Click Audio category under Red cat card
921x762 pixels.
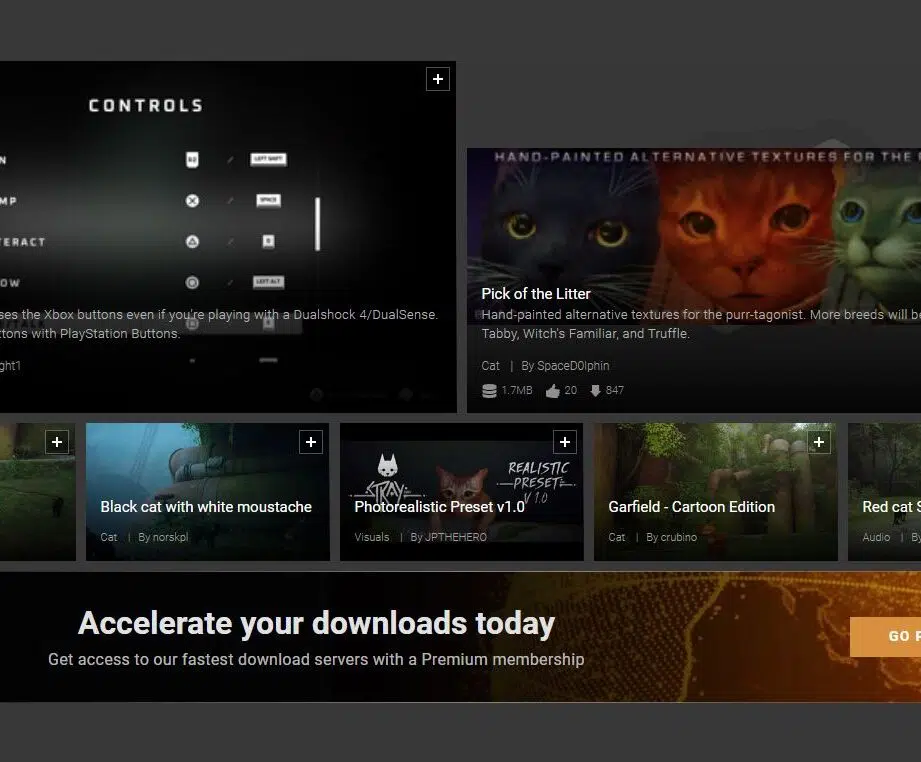(876, 537)
